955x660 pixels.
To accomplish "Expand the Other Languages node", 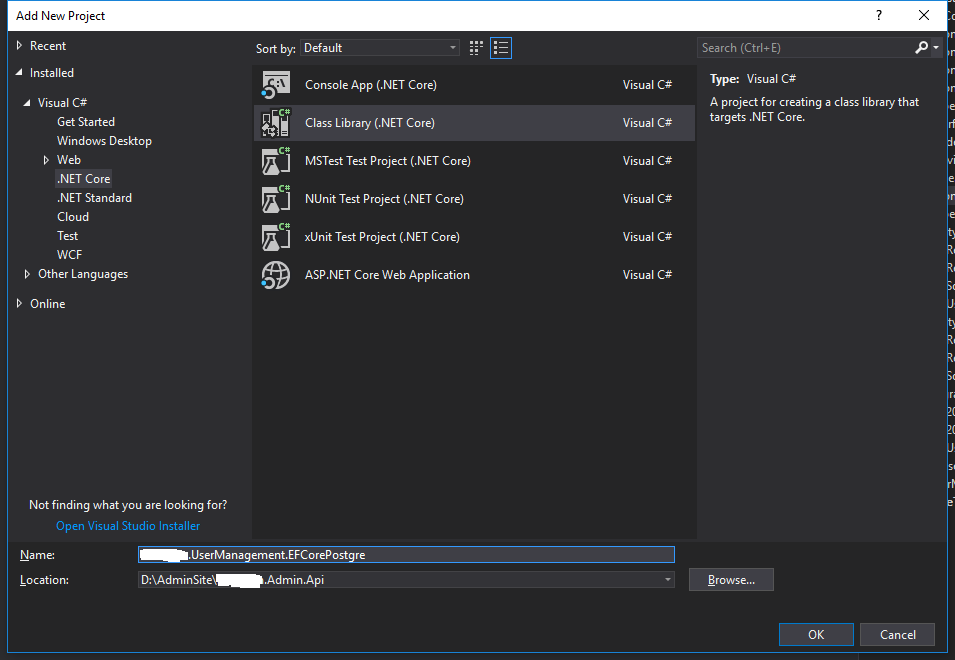I will click(x=27, y=274).
